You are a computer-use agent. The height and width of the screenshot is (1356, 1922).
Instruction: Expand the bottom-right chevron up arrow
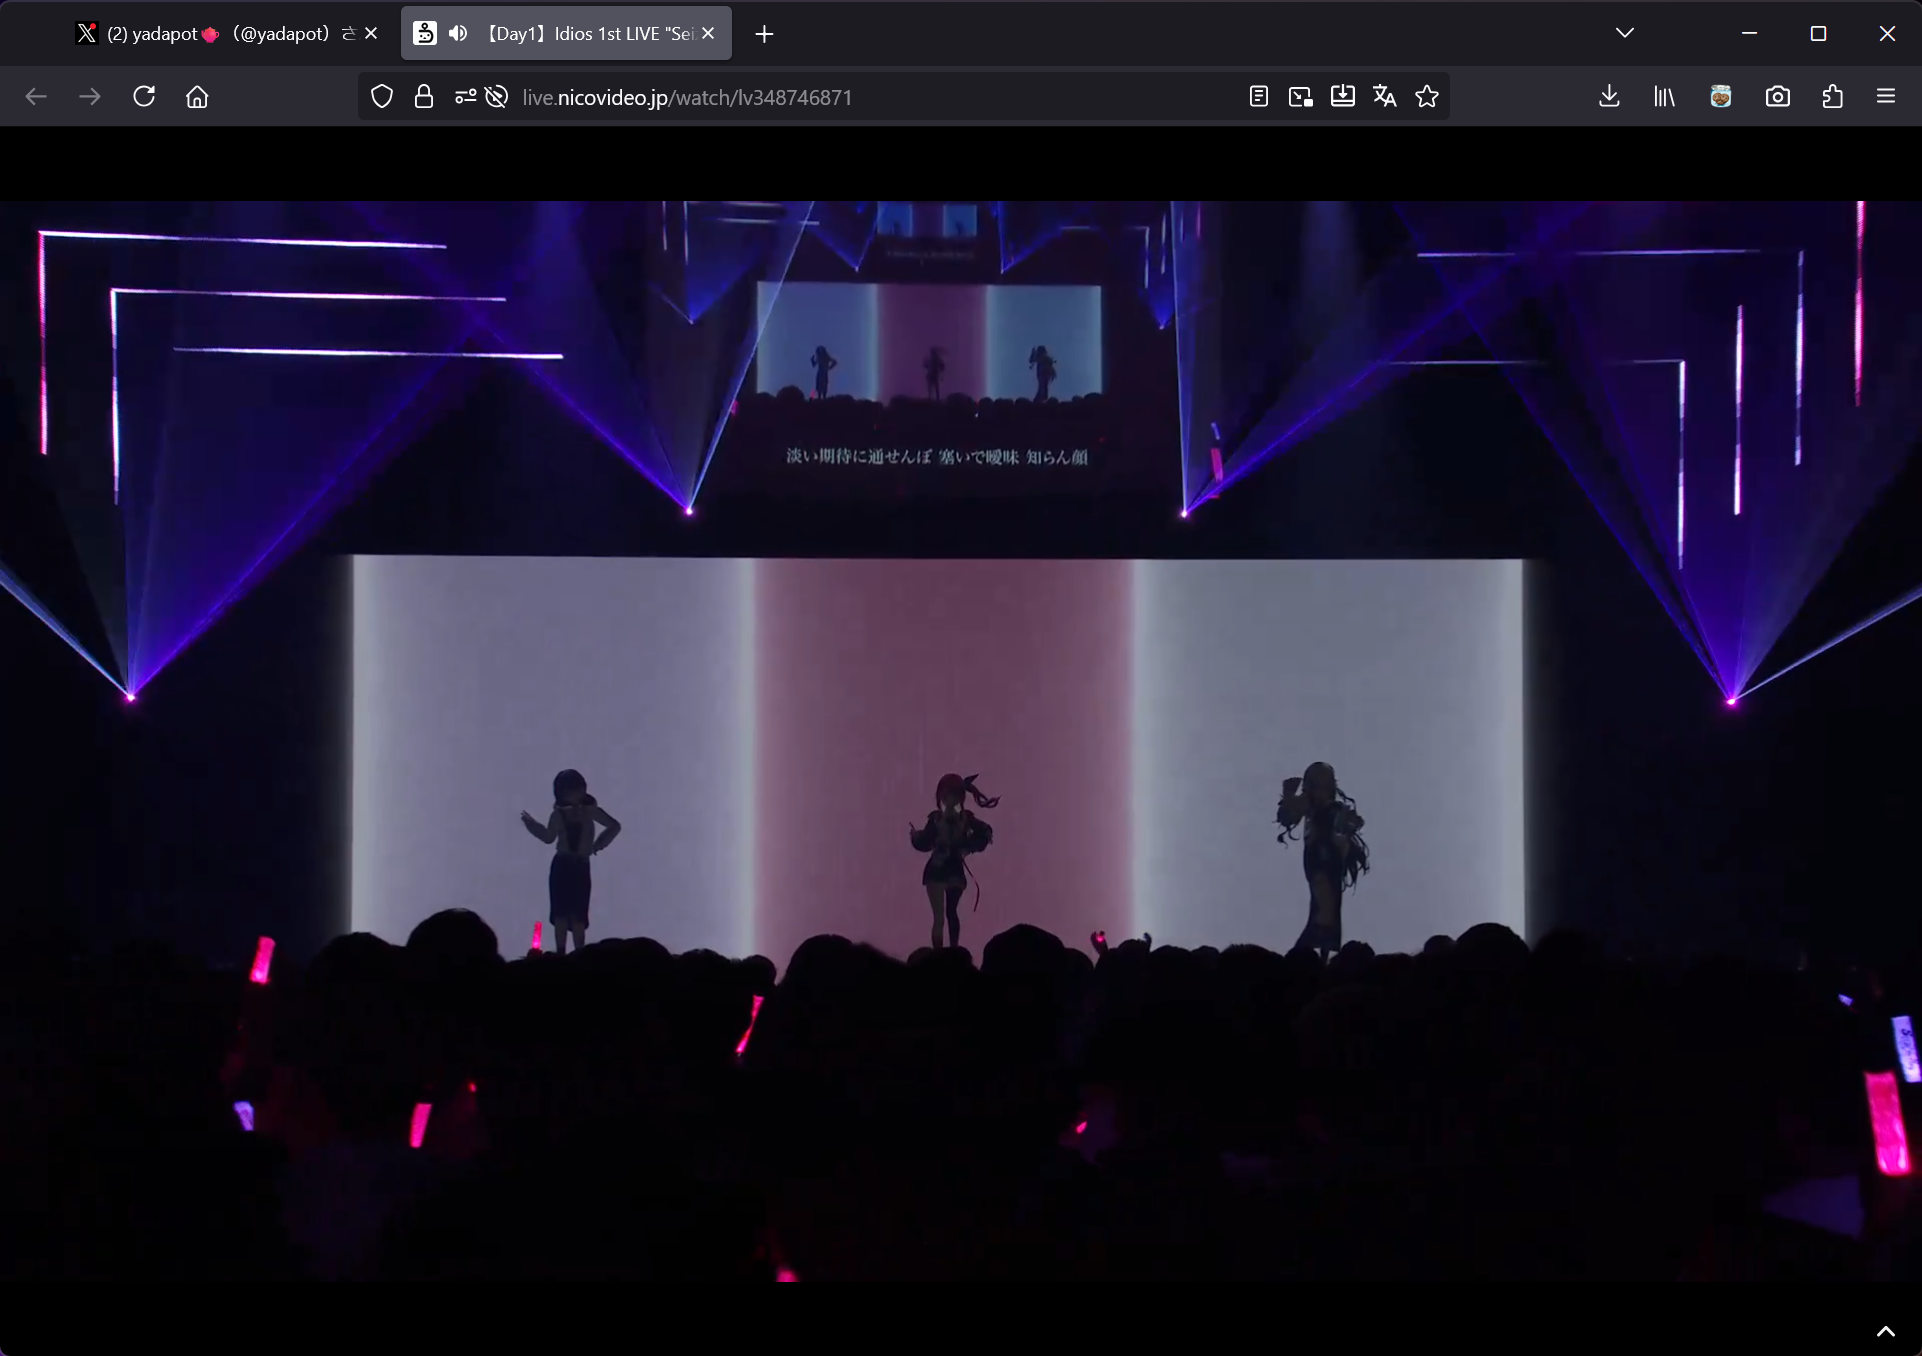click(1885, 1331)
